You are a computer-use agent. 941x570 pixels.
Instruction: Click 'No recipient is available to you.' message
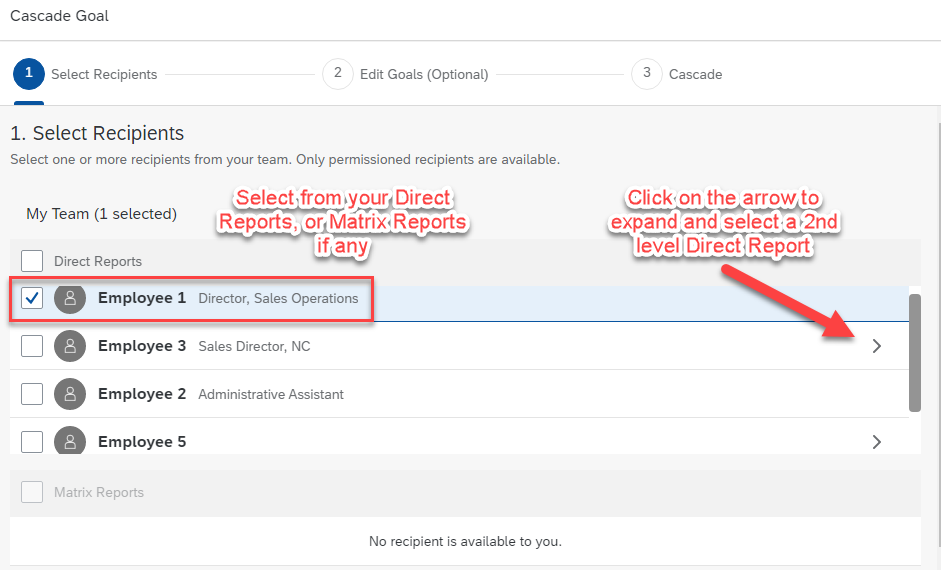pyautogui.click(x=466, y=542)
